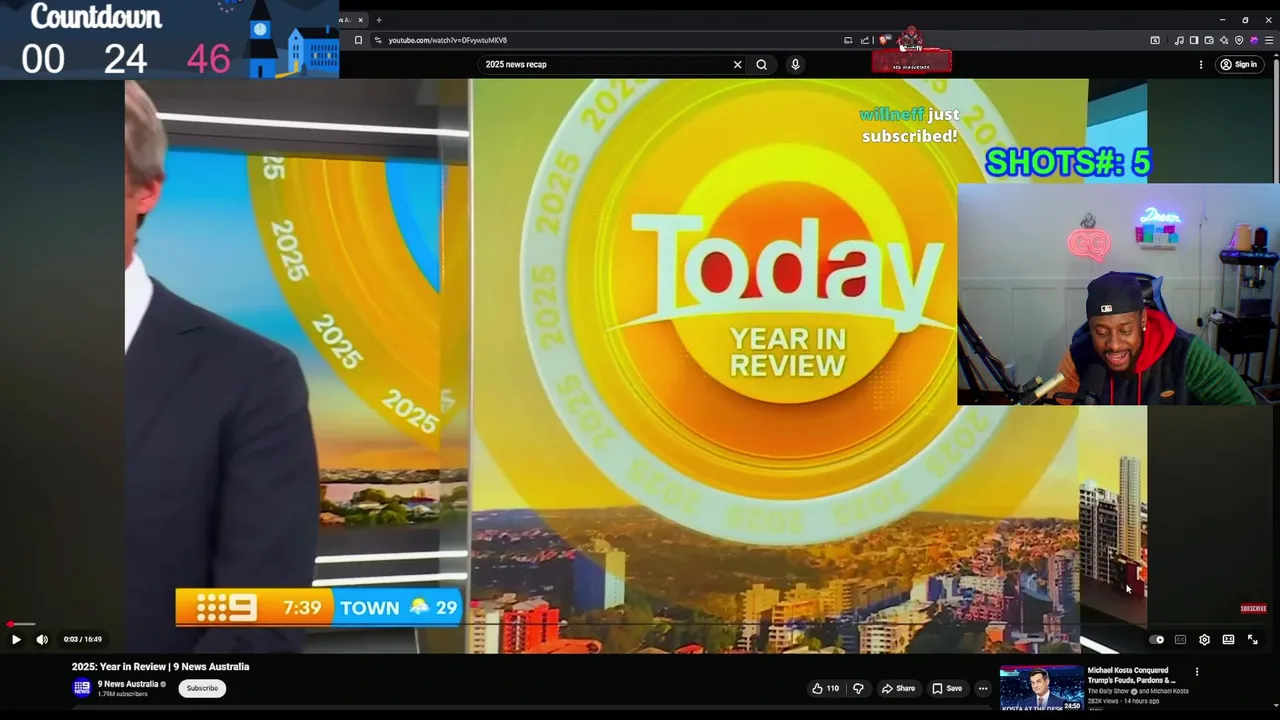The height and width of the screenshot is (720, 1280).
Task: Click the video title text
Action: click(160, 667)
